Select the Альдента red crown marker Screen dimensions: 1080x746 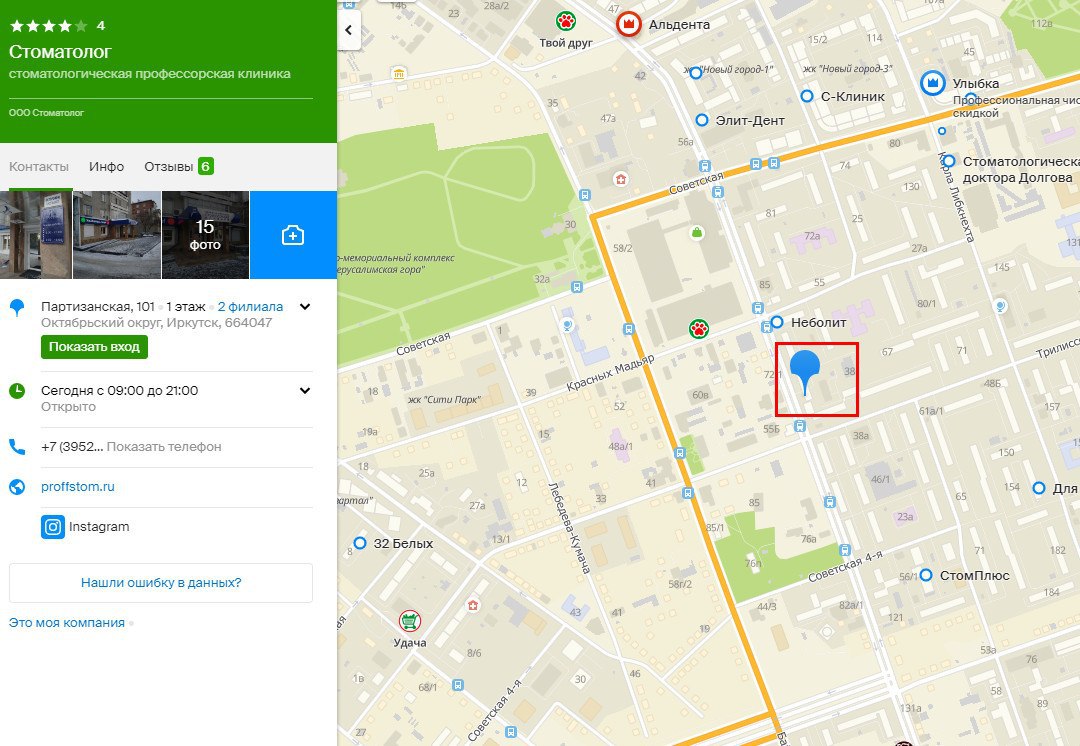point(628,24)
